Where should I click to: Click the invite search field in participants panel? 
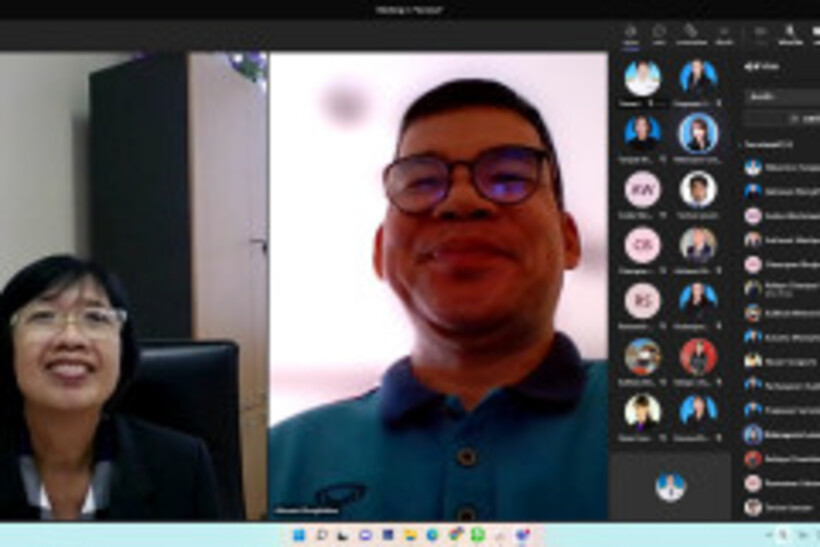point(783,97)
